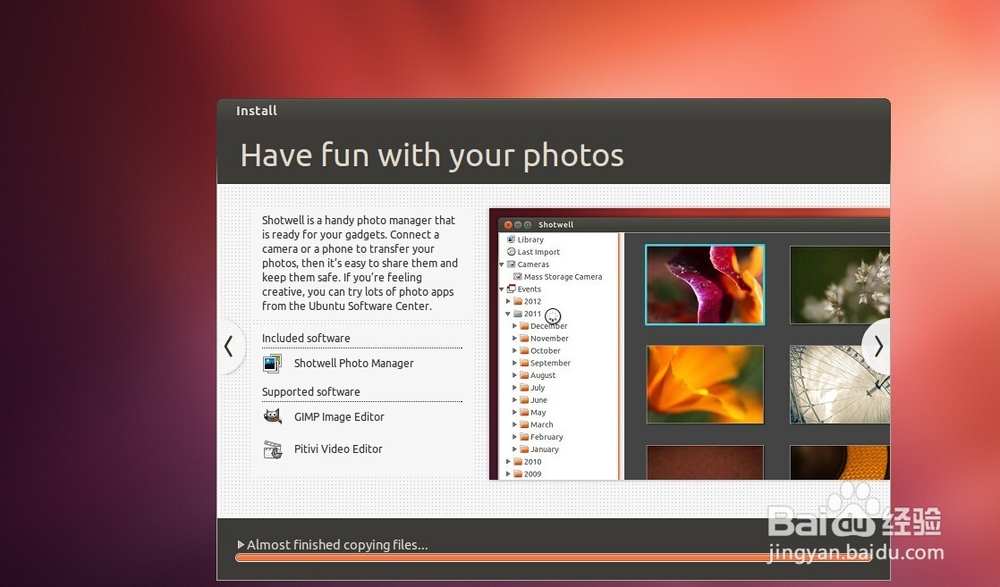
Task: Expand the 2012 events folder
Action: click(509, 301)
